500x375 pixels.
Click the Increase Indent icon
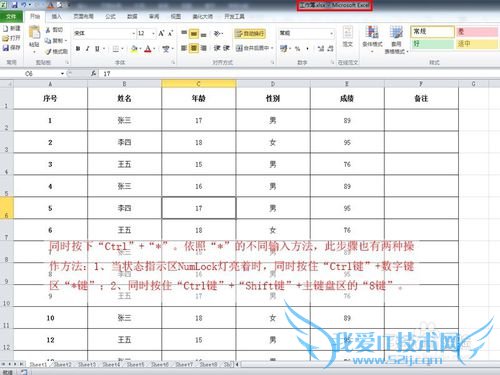[227, 48]
